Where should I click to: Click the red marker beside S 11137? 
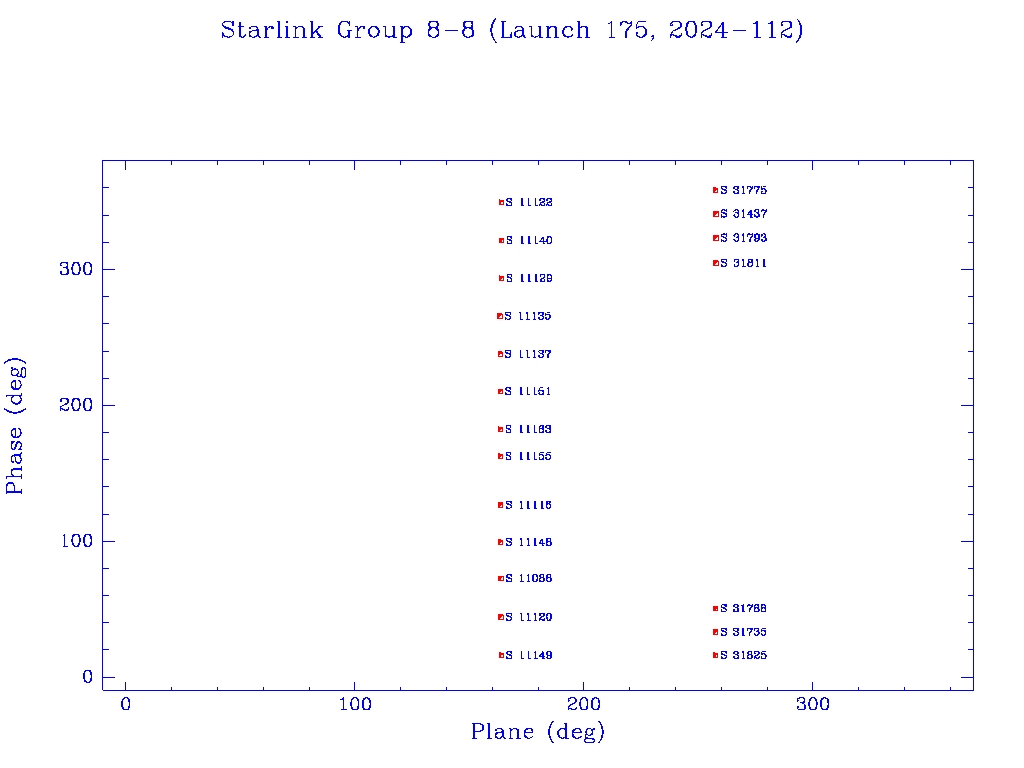tap(500, 354)
